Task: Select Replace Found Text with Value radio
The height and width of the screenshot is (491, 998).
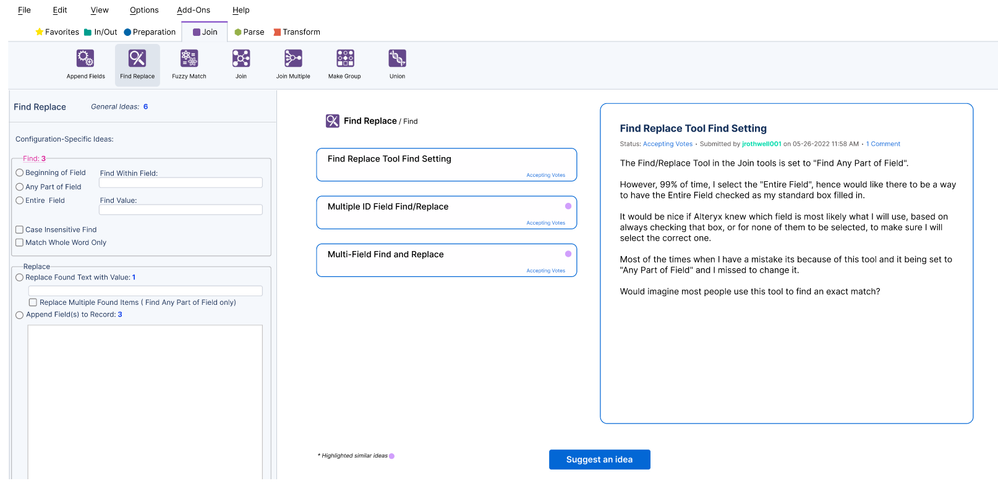Action: pyautogui.click(x=20, y=278)
